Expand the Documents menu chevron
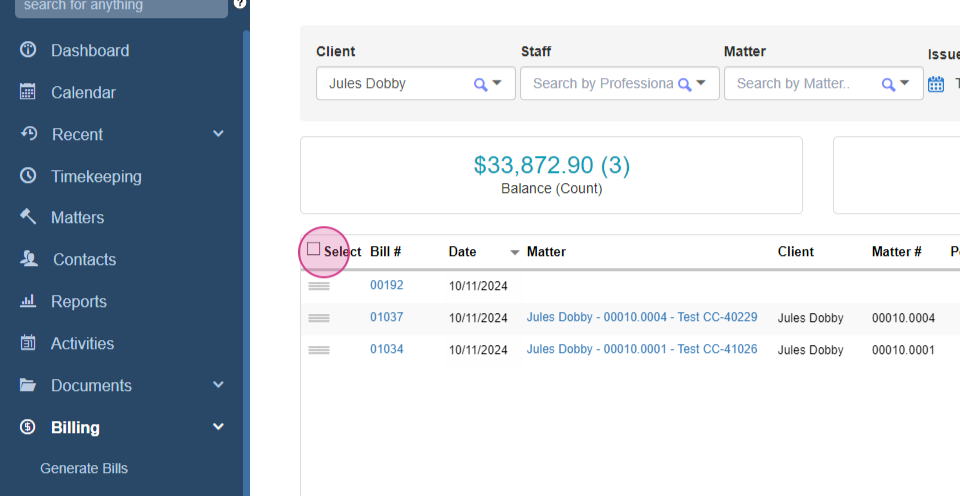 (218, 385)
